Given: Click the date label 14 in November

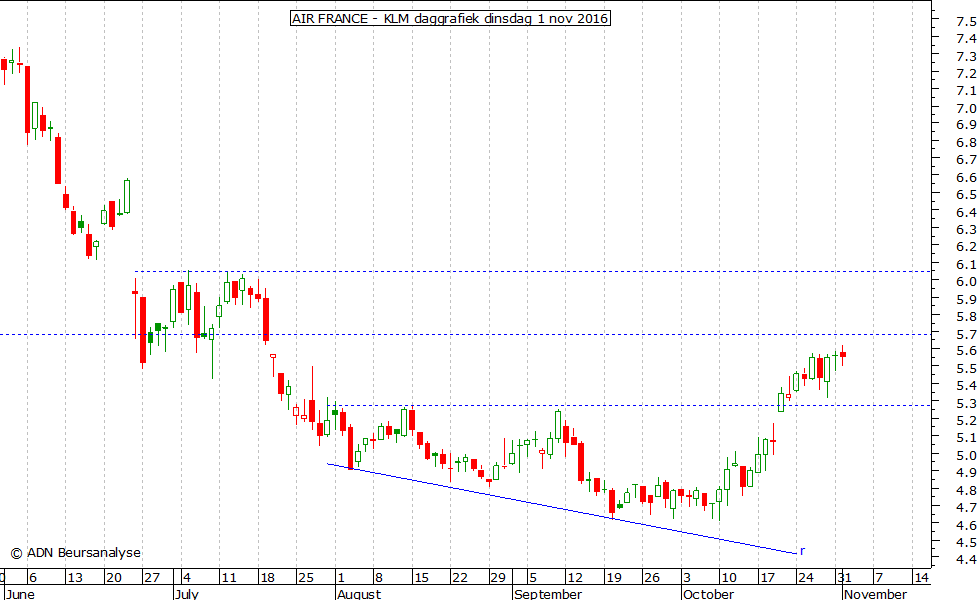Looking at the screenshot, I should (x=921, y=578).
